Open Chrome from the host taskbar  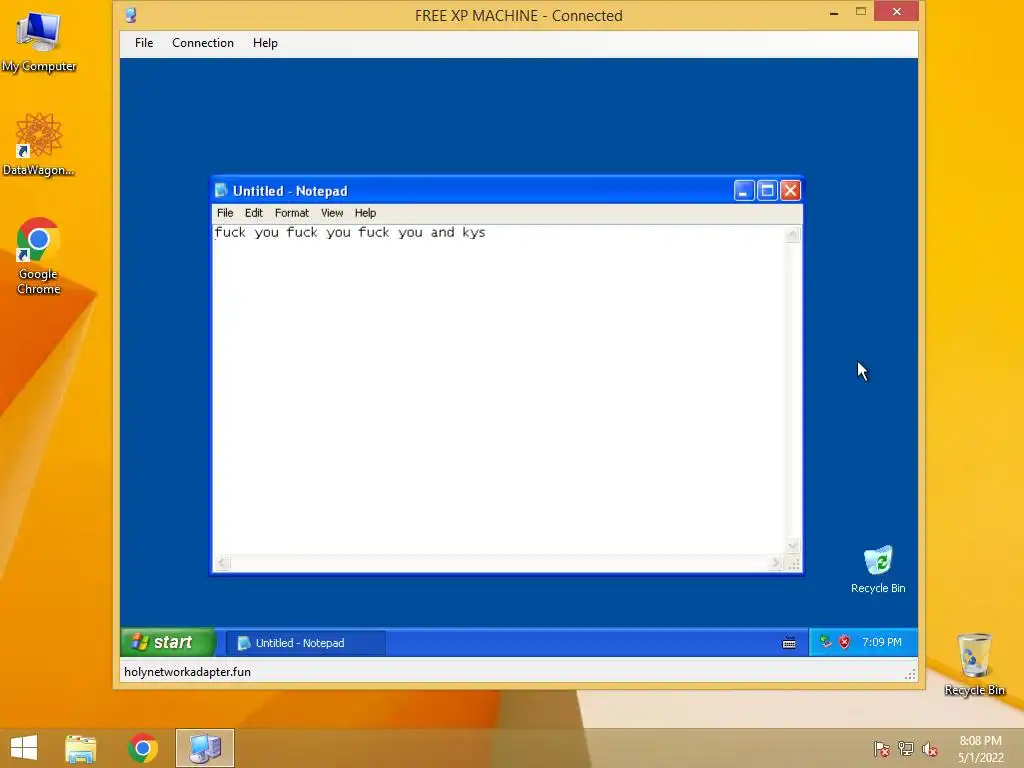pyautogui.click(x=143, y=748)
